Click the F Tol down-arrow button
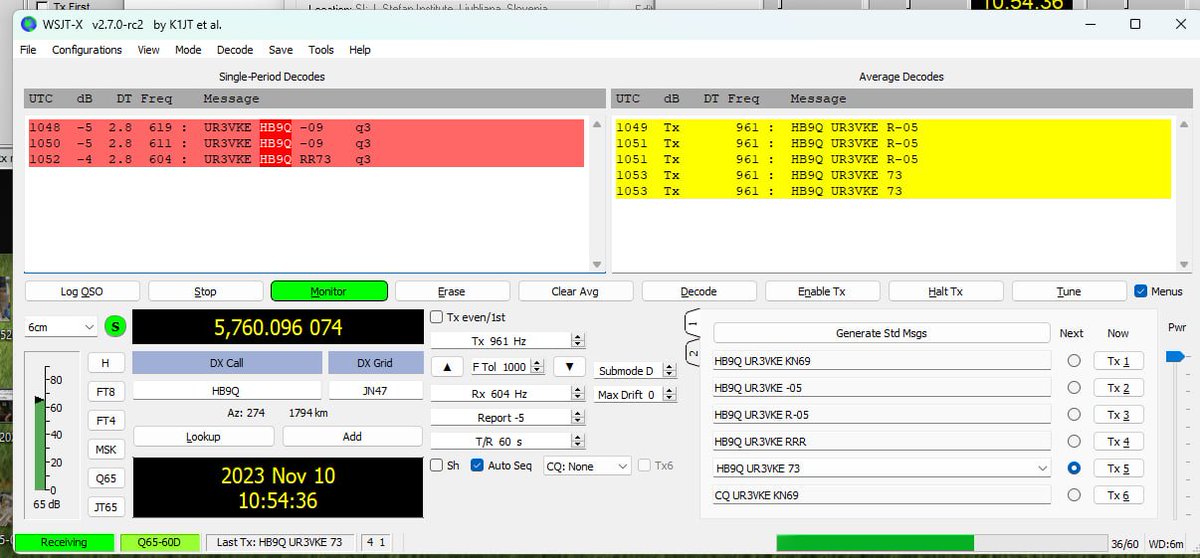Viewport: 1200px width, 558px height. point(569,367)
